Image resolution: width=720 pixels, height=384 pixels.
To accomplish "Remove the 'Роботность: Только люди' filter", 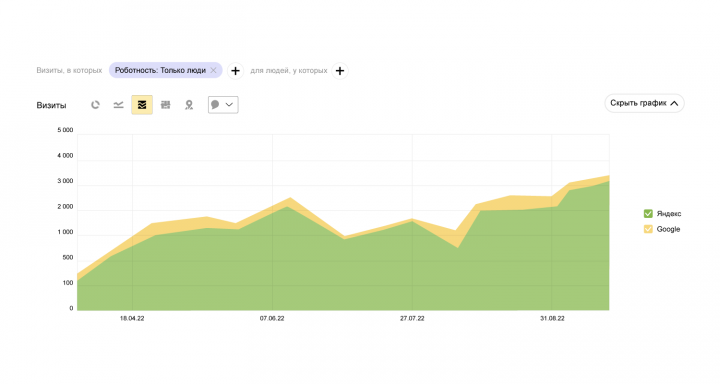I will (213, 70).
